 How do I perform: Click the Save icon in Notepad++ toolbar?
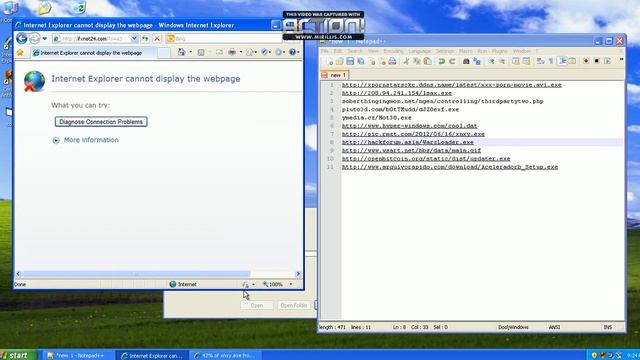pyautogui.click(x=350, y=62)
